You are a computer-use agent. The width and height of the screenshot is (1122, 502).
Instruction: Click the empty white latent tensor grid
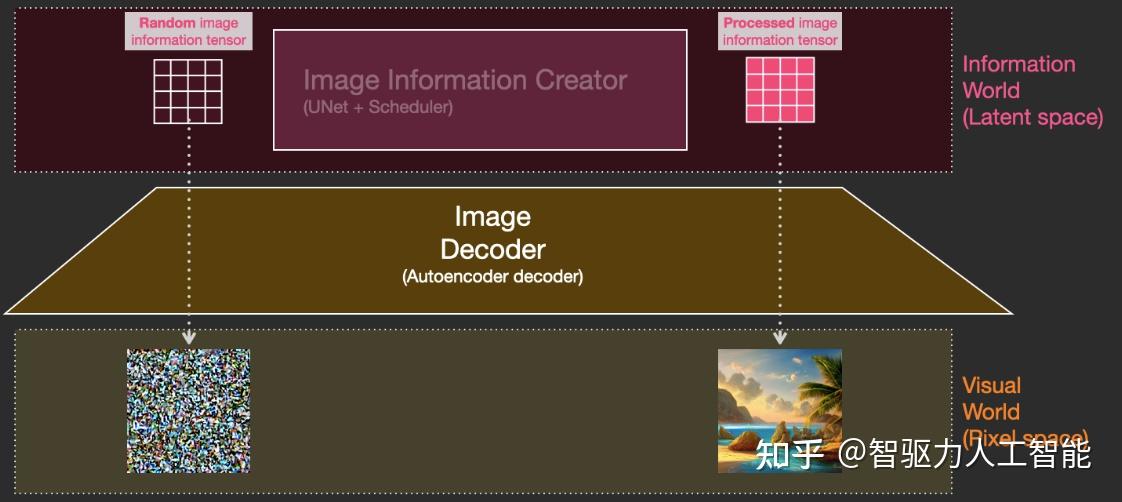188,92
